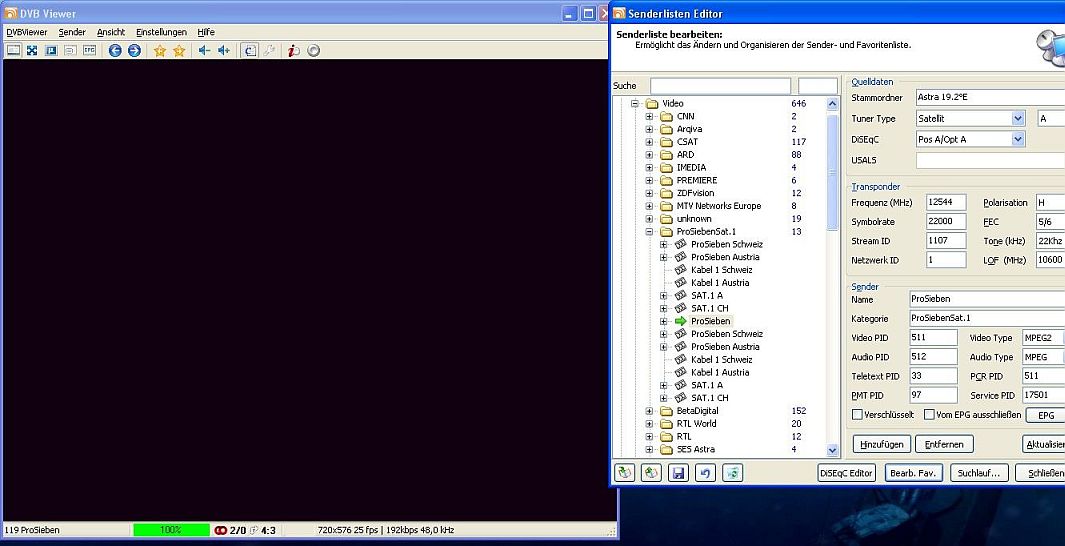
Task: Open the Sender menu
Action: pyautogui.click(x=72, y=32)
